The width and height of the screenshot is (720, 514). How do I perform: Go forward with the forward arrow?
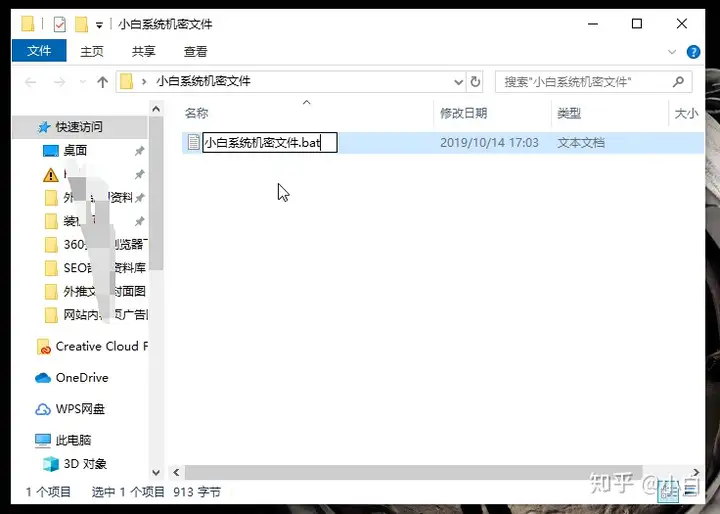59,82
